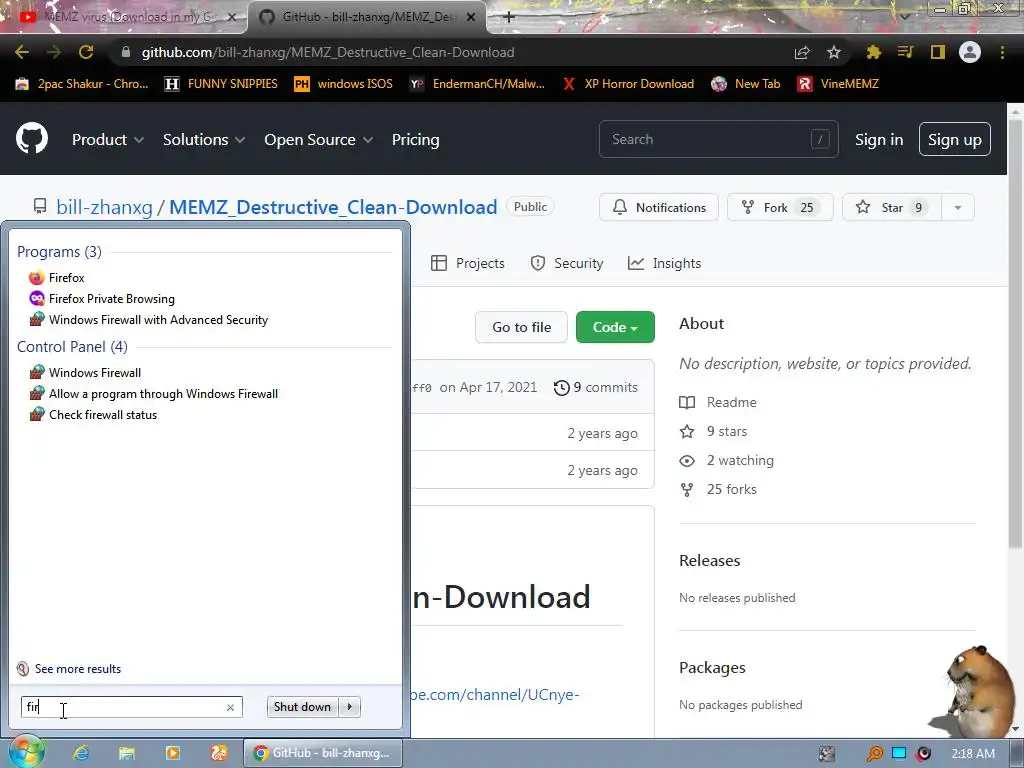This screenshot has width=1024, height=768.
Task: Click the Windows Start orb
Action: [26, 752]
